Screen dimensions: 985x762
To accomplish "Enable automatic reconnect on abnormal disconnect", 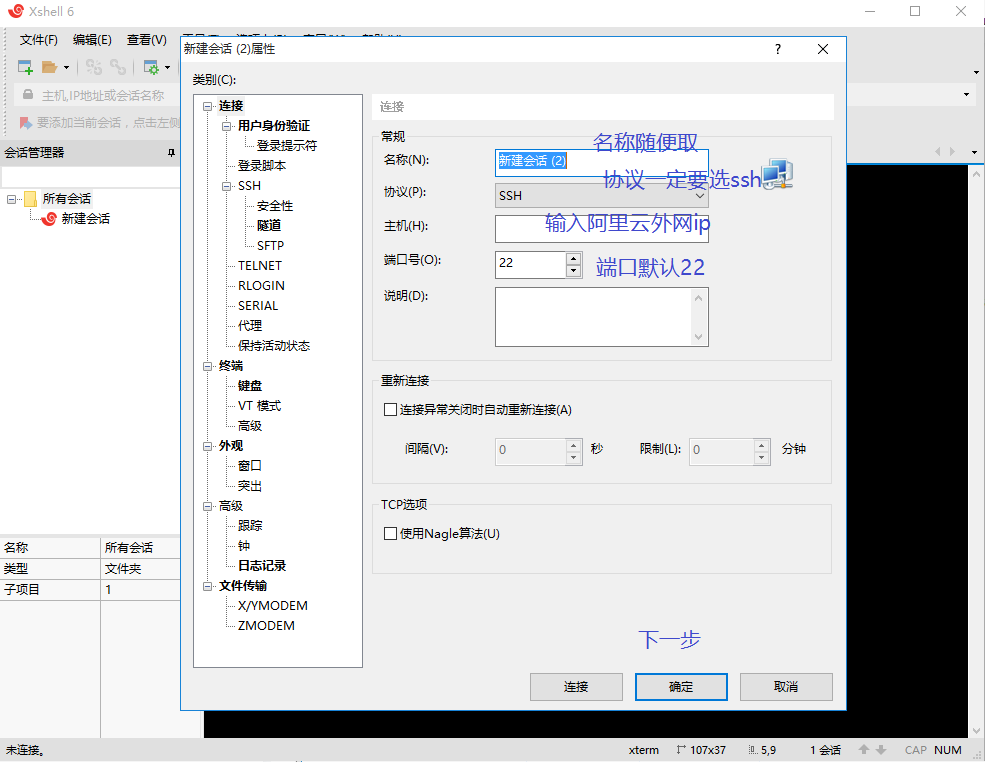I will [x=389, y=409].
